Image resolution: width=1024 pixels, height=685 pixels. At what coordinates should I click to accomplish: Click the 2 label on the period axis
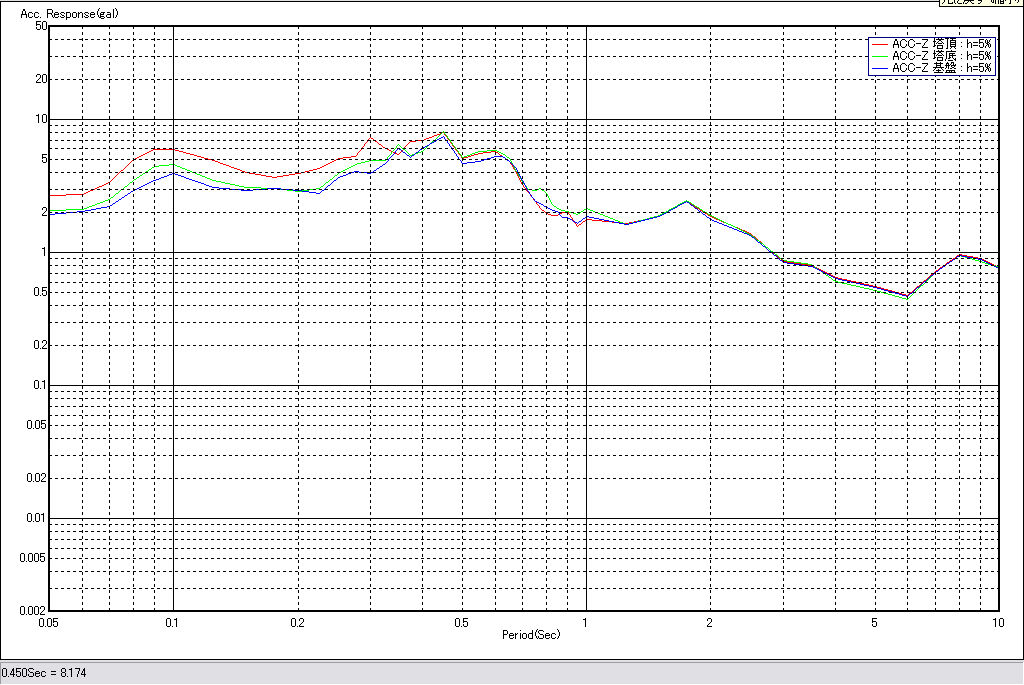pos(710,622)
